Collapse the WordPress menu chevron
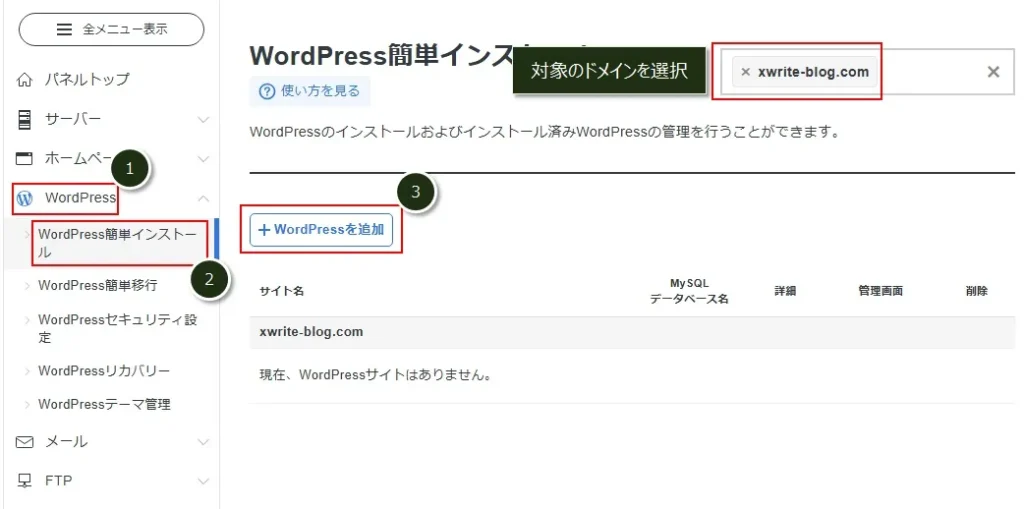 click(x=204, y=198)
